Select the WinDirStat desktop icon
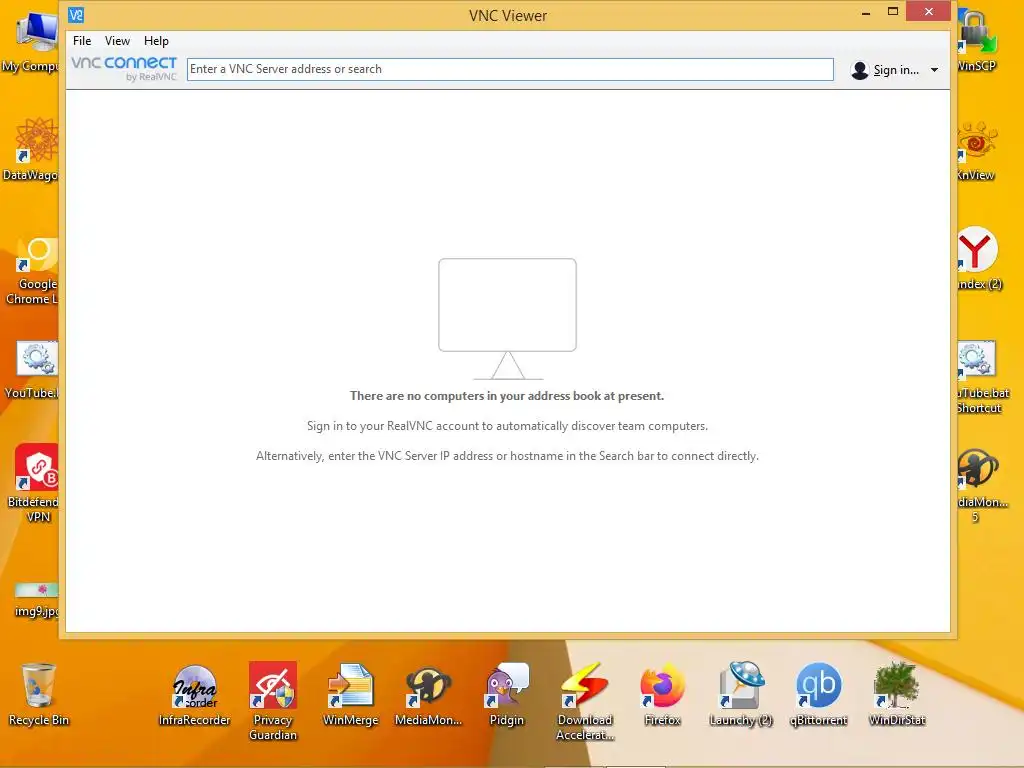 point(897,694)
